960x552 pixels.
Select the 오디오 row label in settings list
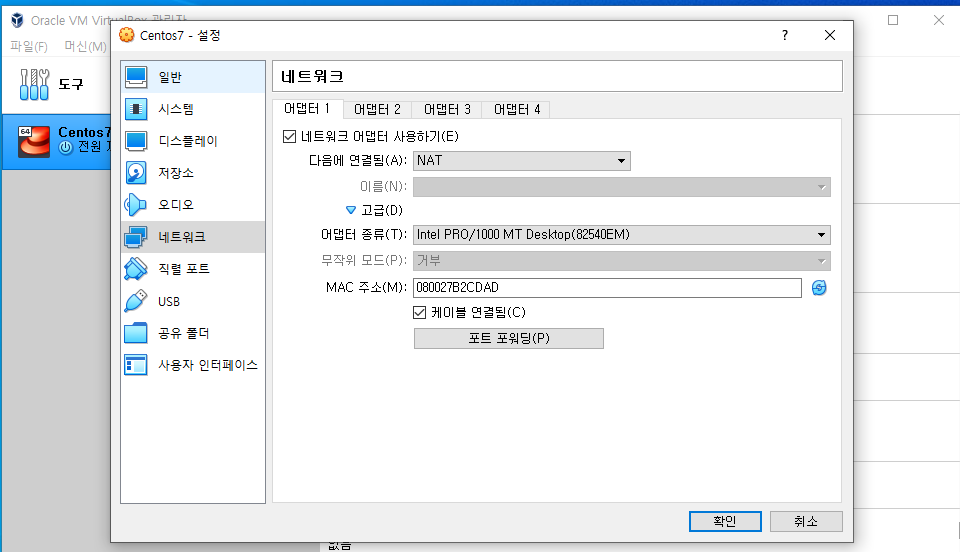[176, 204]
